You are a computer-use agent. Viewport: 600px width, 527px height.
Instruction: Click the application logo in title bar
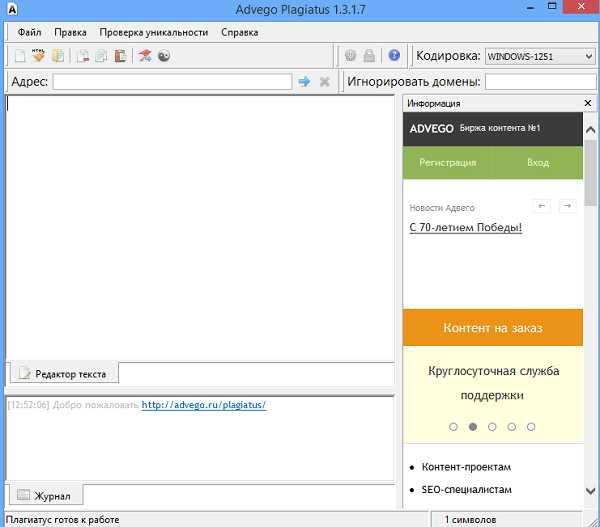point(12,9)
